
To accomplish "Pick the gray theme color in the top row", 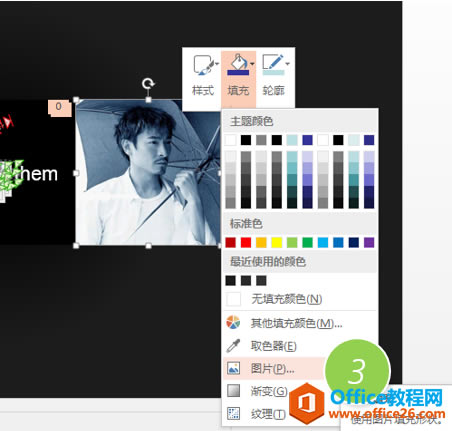I will coord(261,140).
